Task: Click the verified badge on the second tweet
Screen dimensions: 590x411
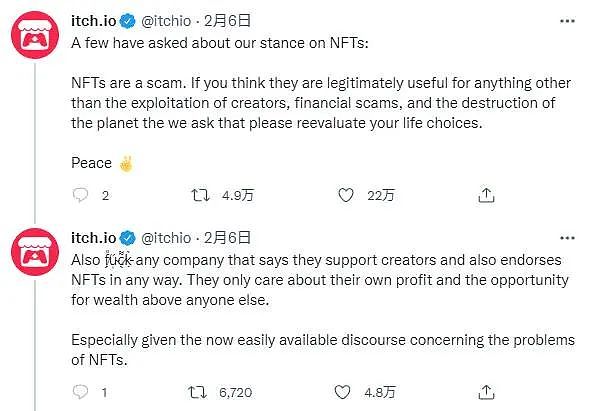Action: 128,238
